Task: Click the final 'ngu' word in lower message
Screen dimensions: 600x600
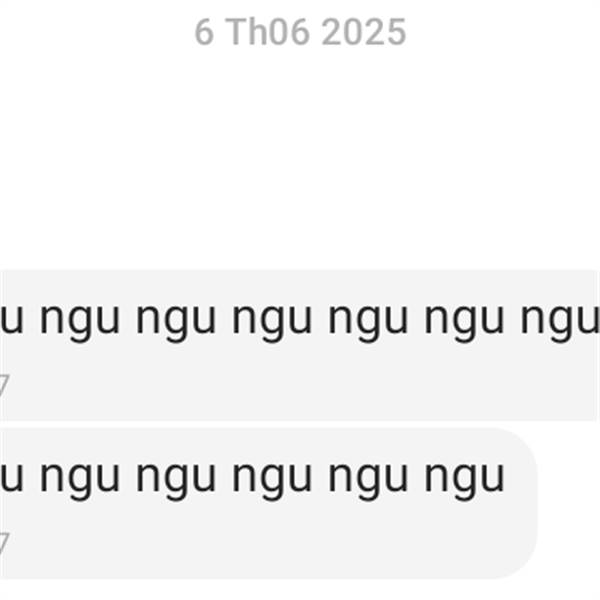Action: click(x=465, y=481)
